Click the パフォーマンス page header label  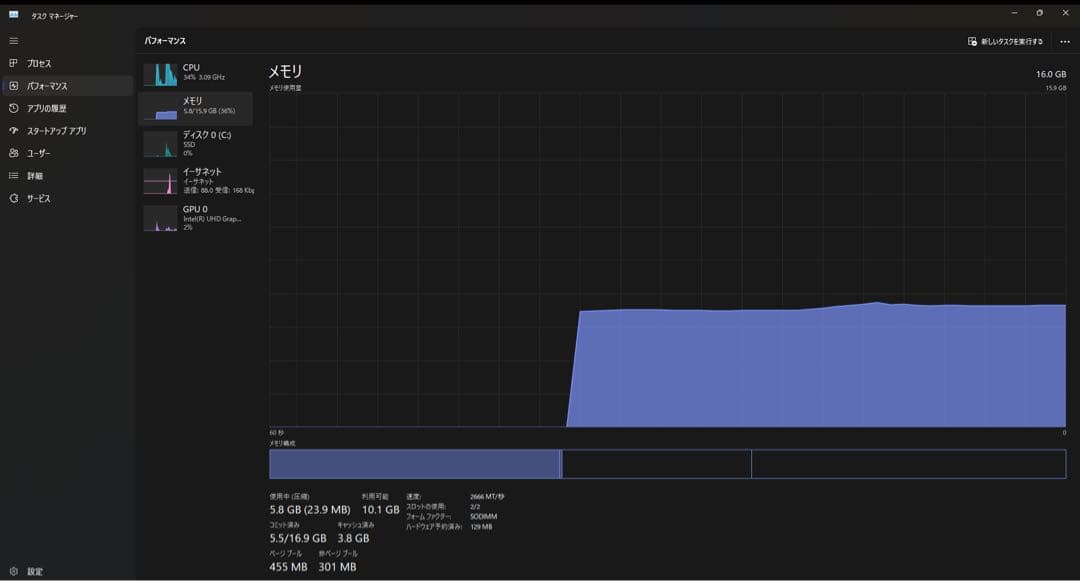pos(165,41)
